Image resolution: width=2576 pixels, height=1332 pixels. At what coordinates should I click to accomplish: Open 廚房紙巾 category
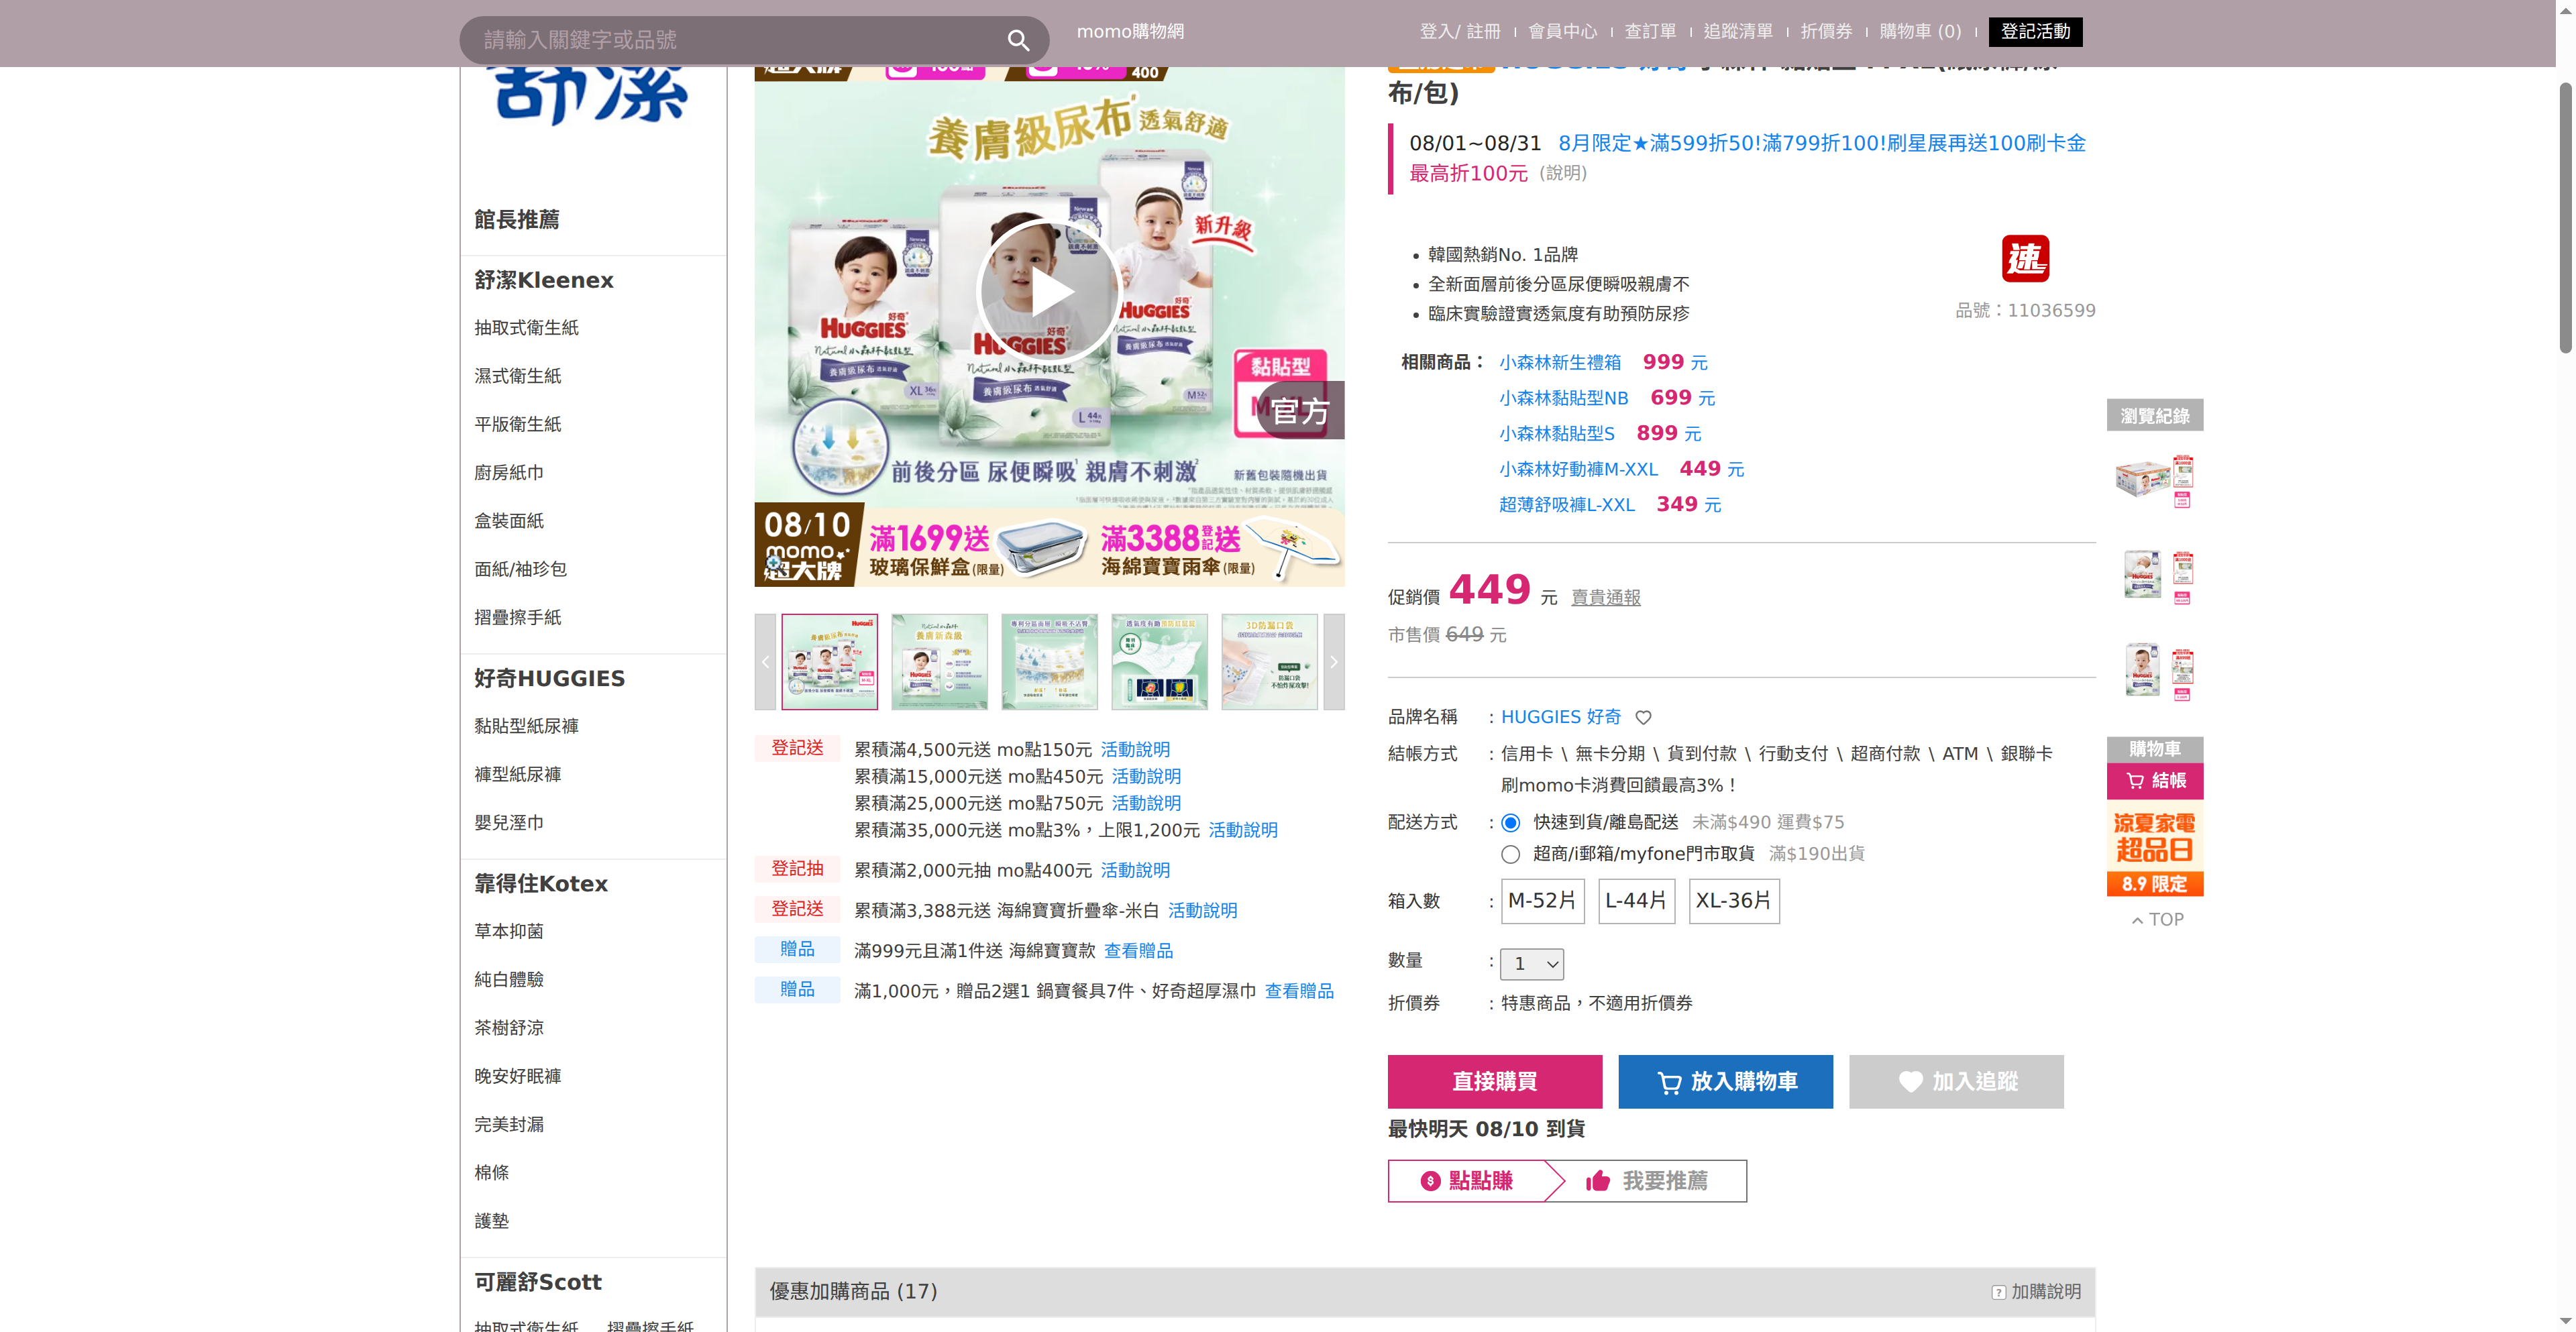point(509,473)
